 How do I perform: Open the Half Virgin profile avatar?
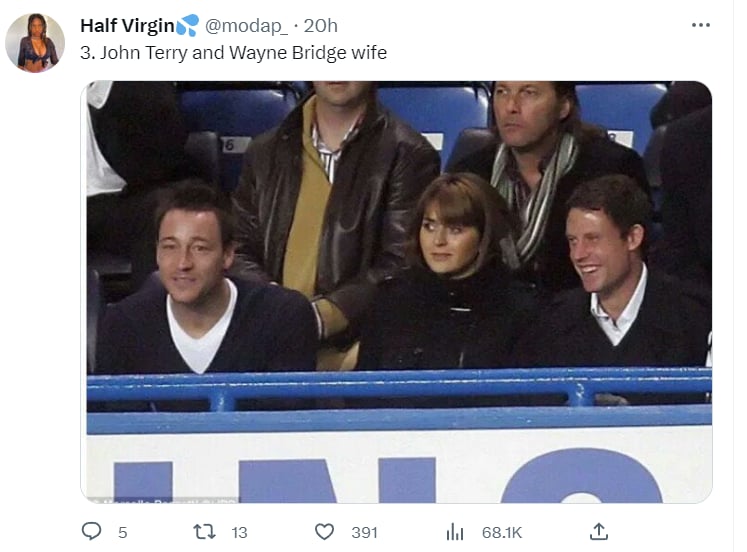[x=35, y=43]
